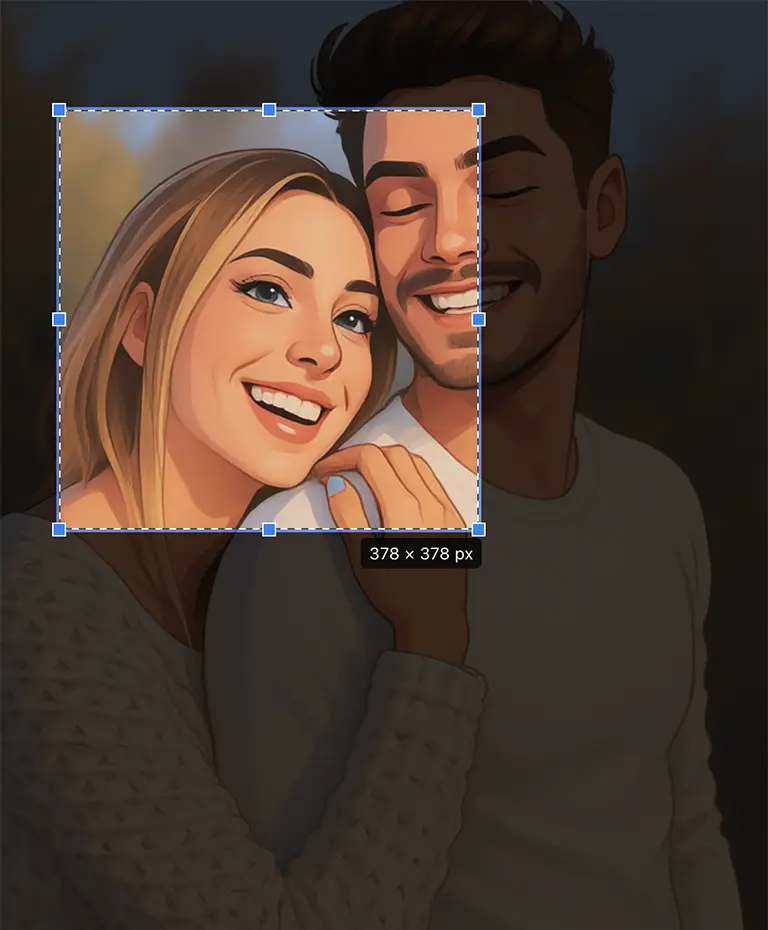The width and height of the screenshot is (768, 930).
Task: Click the bottom-center crop handle
Action: (269, 529)
